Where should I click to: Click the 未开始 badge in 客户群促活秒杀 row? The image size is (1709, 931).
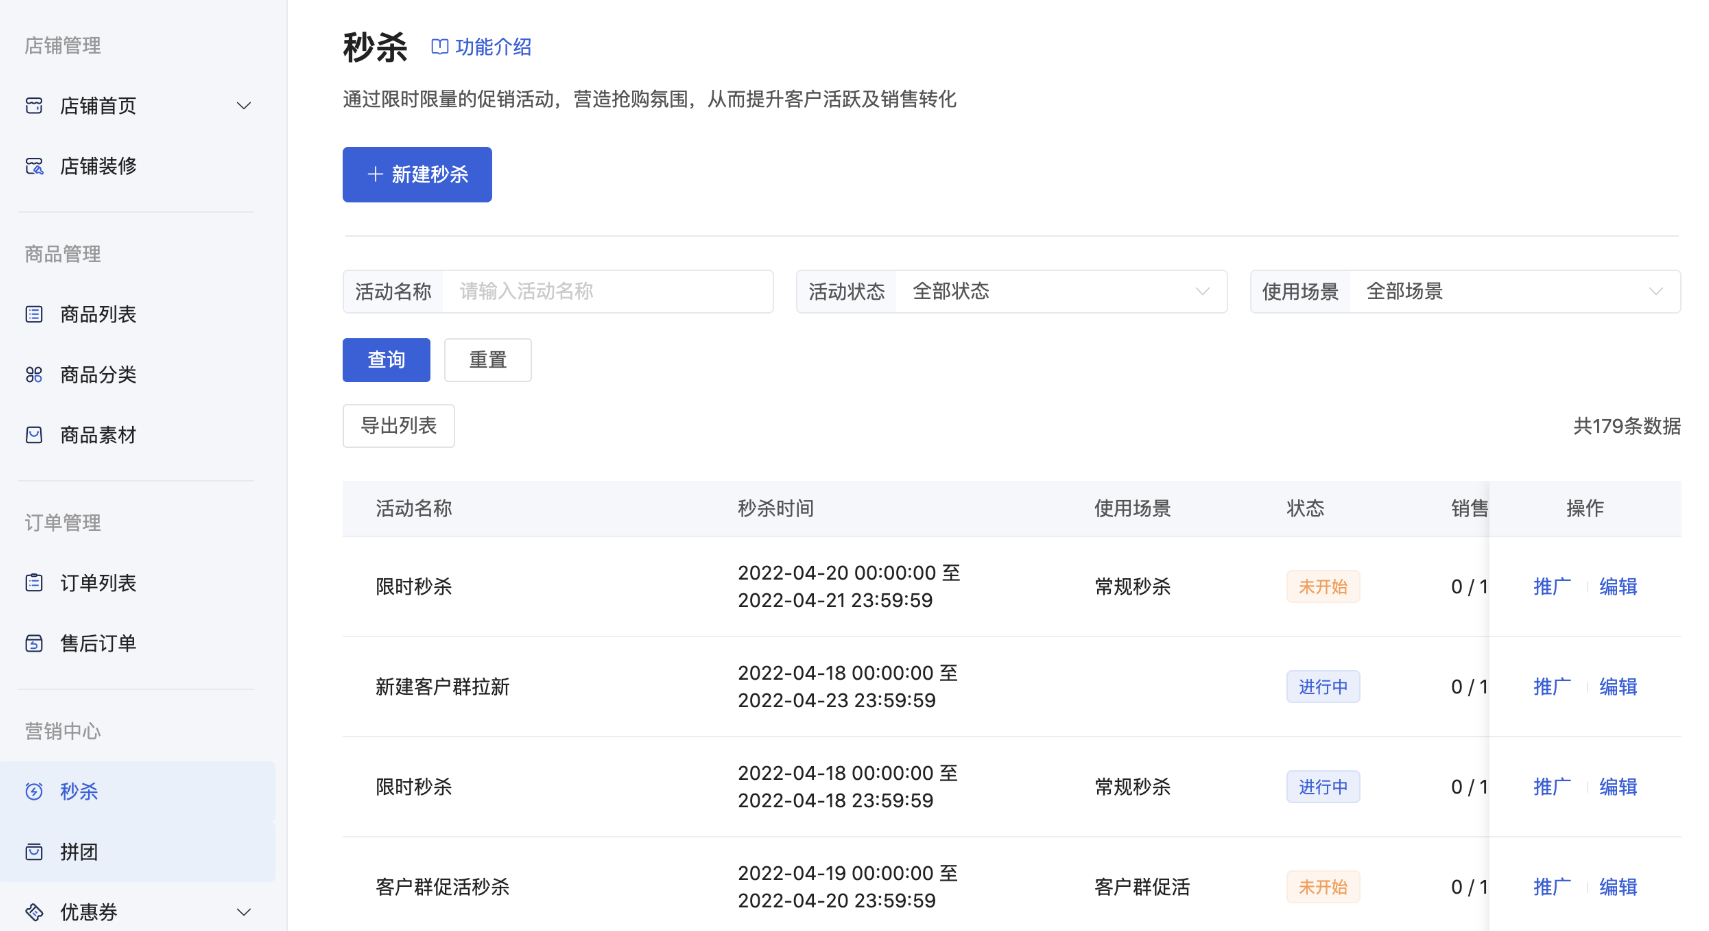[x=1323, y=887]
